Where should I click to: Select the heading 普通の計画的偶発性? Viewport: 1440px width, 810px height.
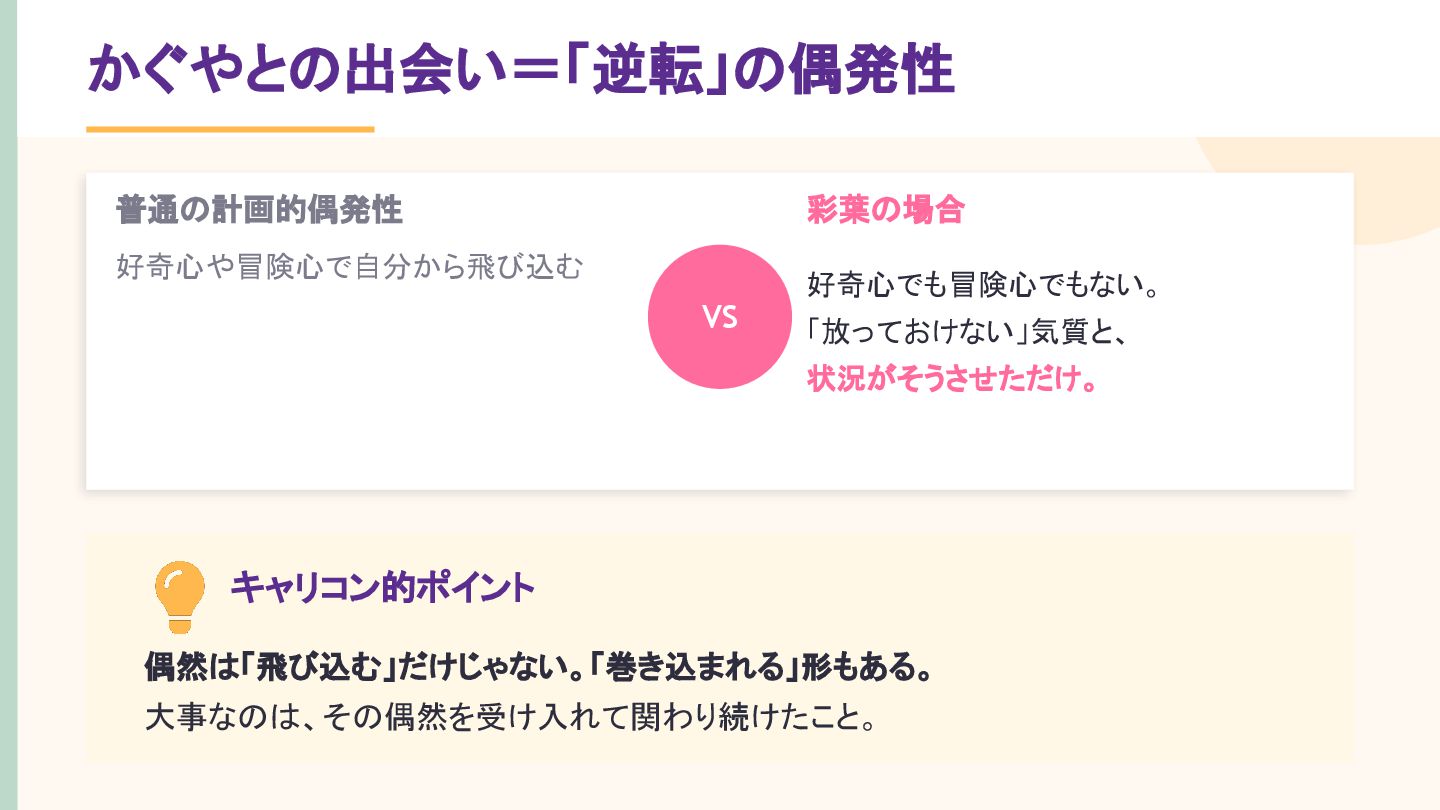click(259, 211)
